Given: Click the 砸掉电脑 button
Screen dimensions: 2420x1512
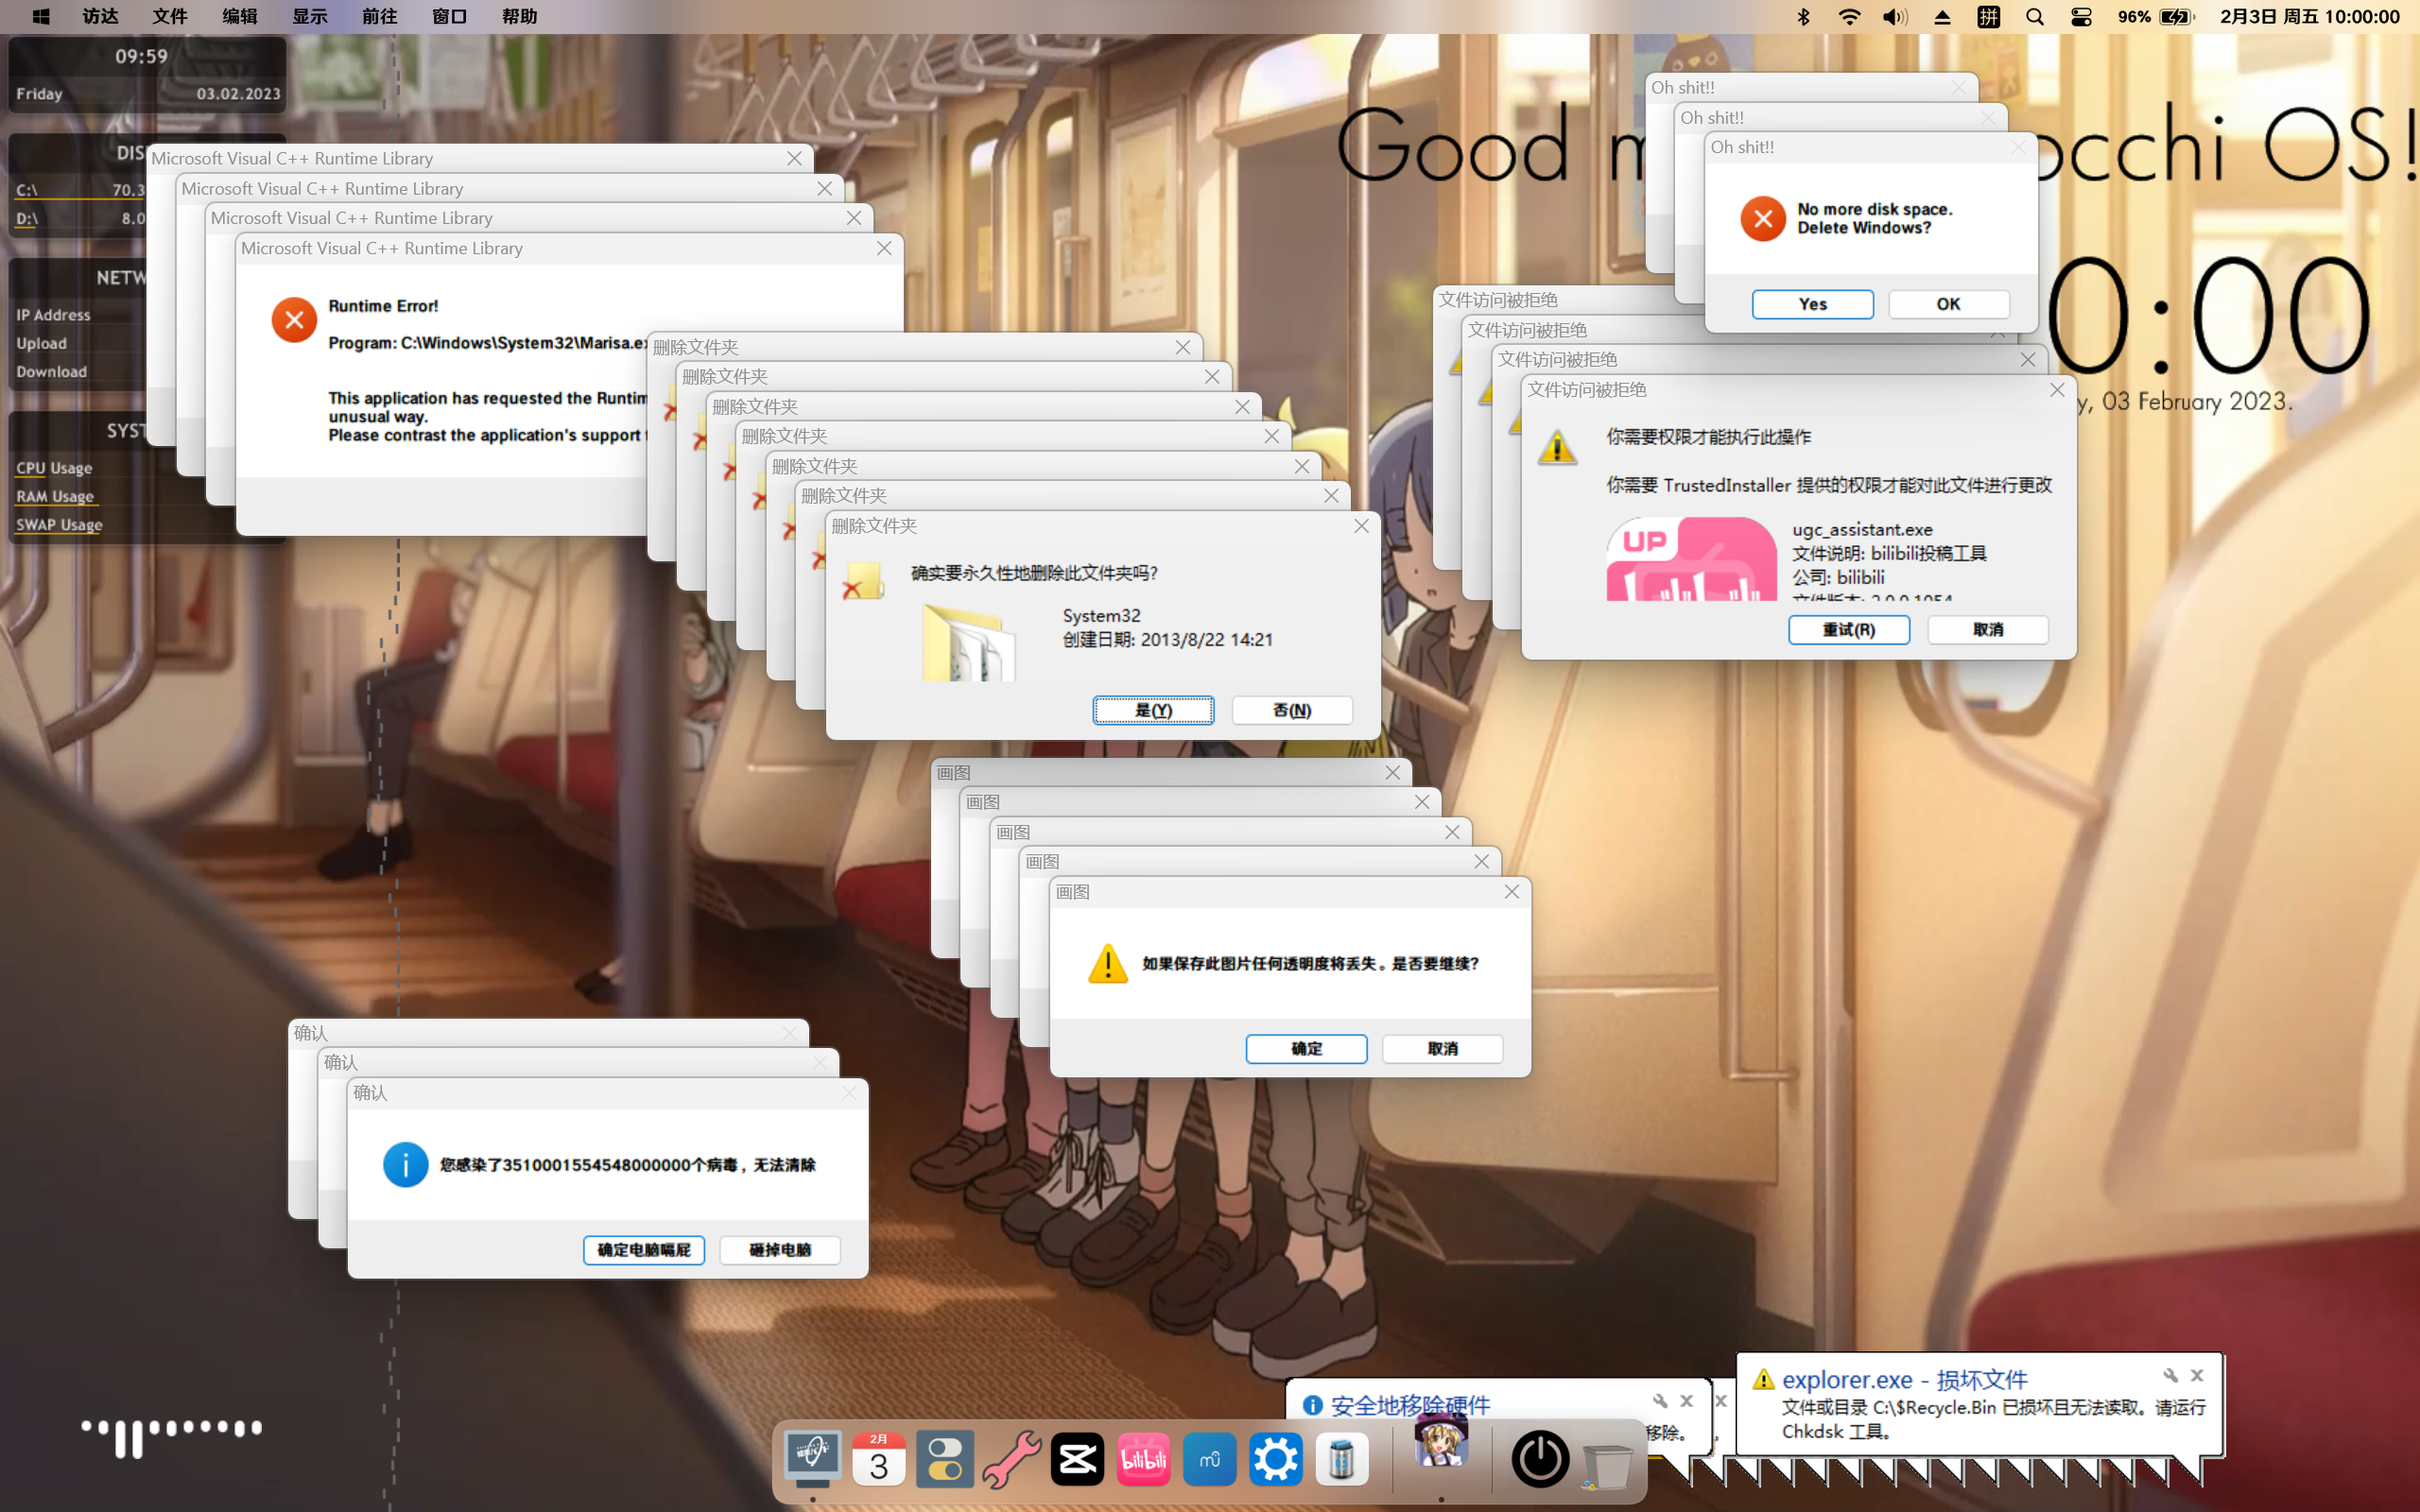Looking at the screenshot, I should [x=780, y=1250].
